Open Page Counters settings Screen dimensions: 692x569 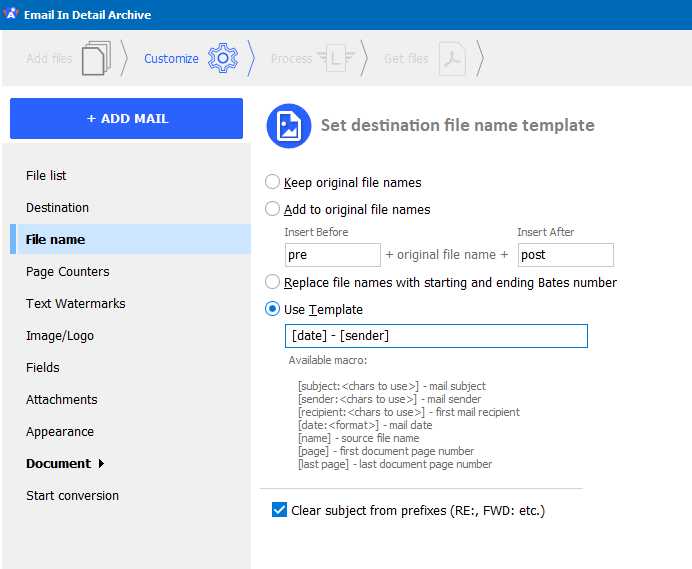pos(68,271)
